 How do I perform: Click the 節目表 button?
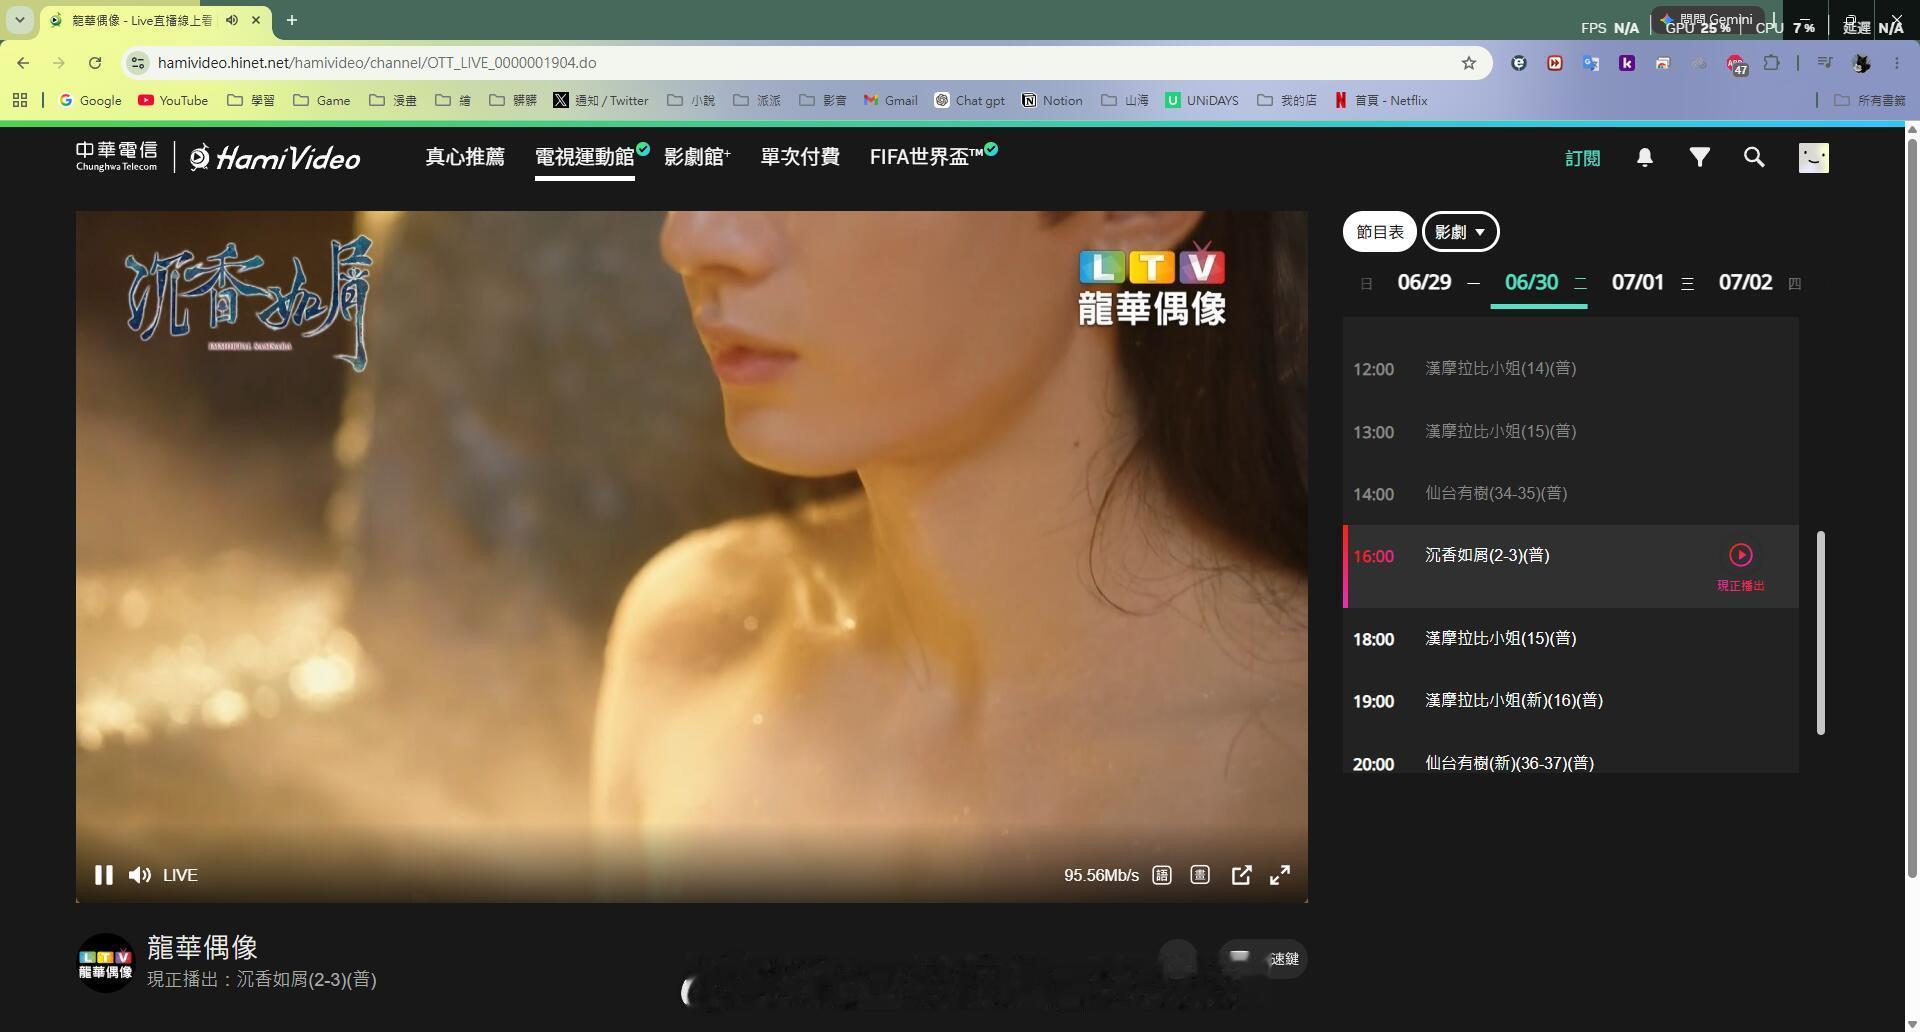pyautogui.click(x=1379, y=232)
